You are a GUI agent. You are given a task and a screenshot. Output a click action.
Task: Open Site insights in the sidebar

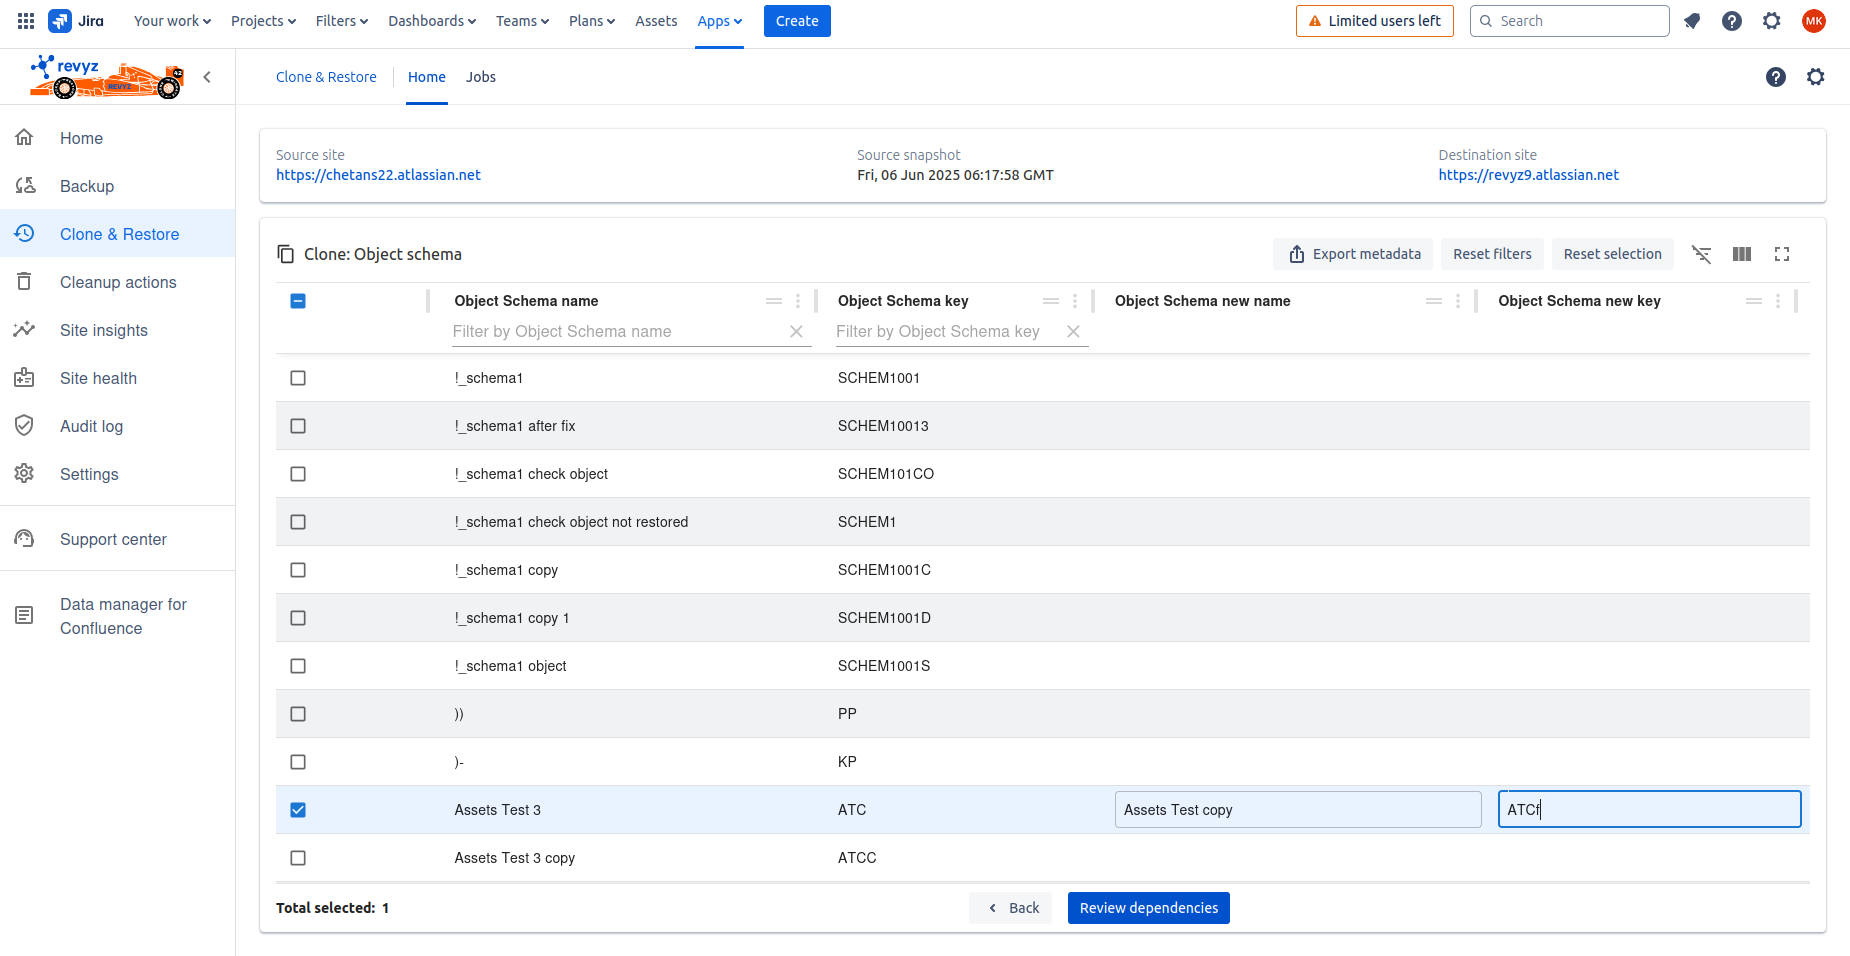click(104, 330)
